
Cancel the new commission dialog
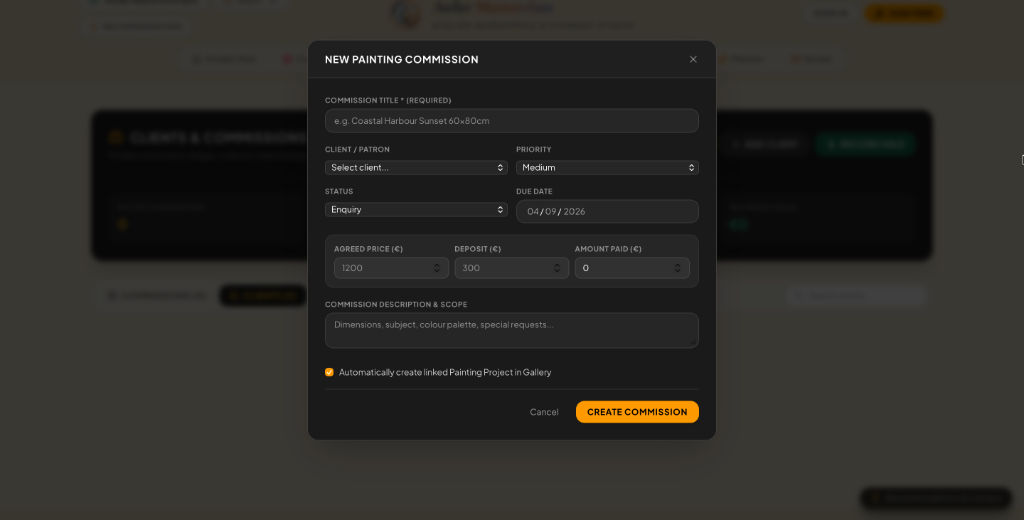pos(544,412)
